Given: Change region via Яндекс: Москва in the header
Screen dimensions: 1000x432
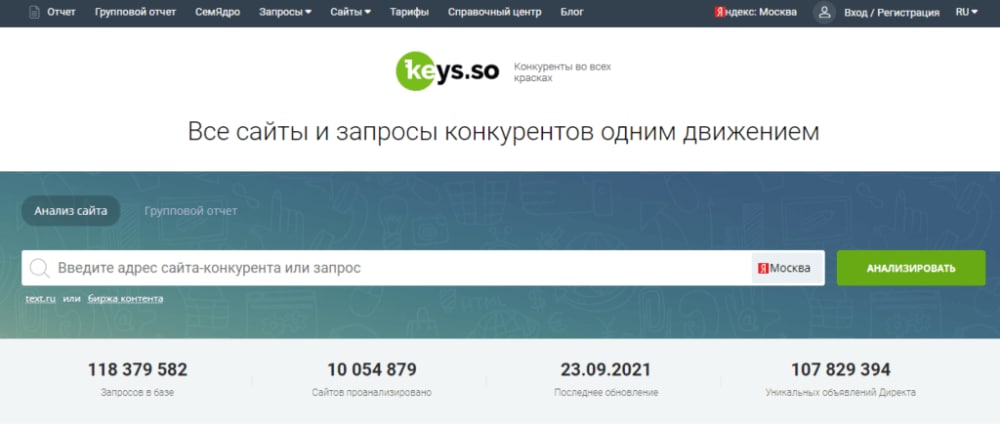Looking at the screenshot, I should pos(755,12).
